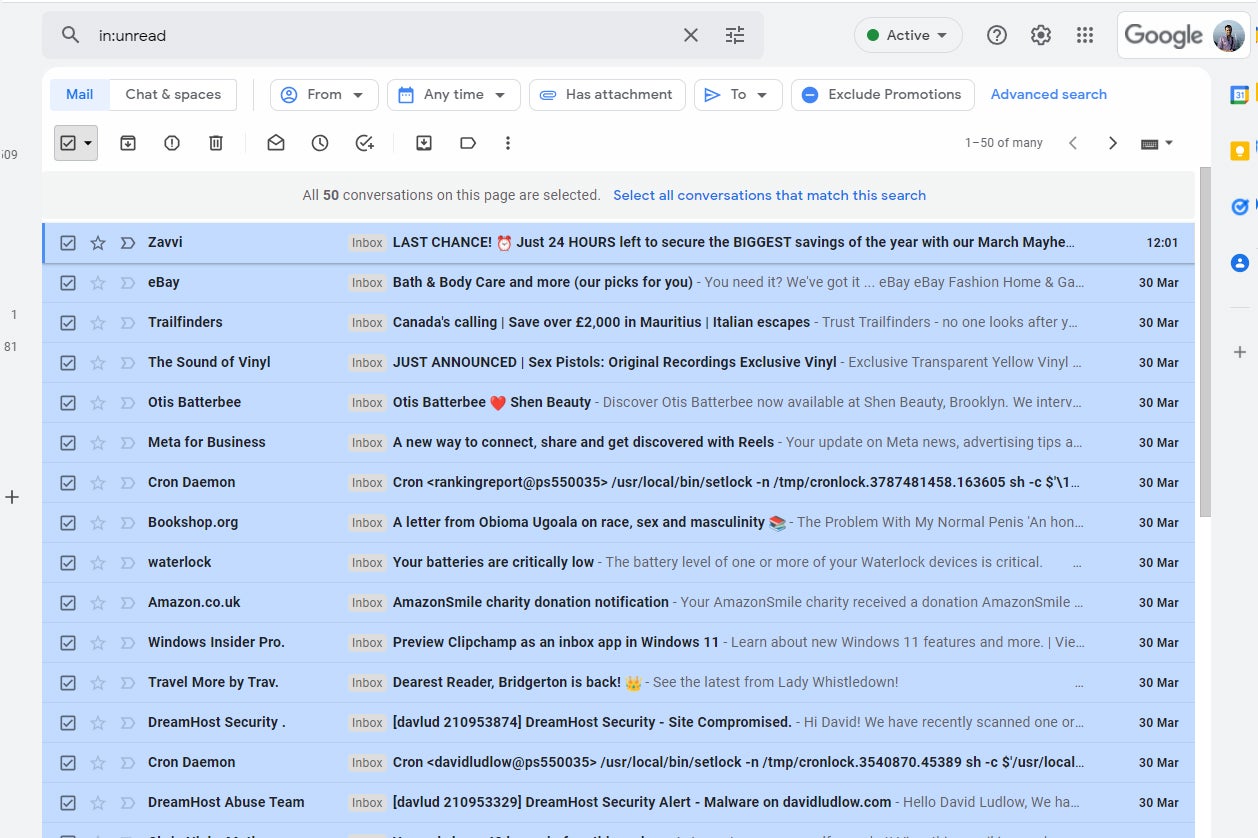Open Google Tasks in side panel
This screenshot has height=838, width=1258.
pyautogui.click(x=1240, y=207)
